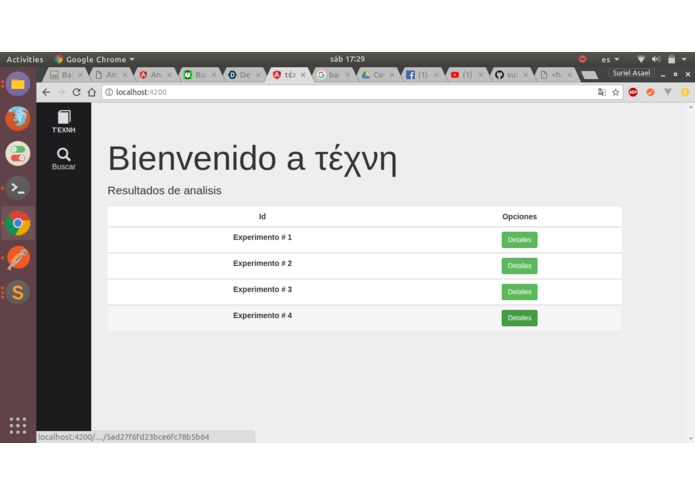
Task: Click Detalles for Experimento # 4
Action: pyautogui.click(x=519, y=318)
